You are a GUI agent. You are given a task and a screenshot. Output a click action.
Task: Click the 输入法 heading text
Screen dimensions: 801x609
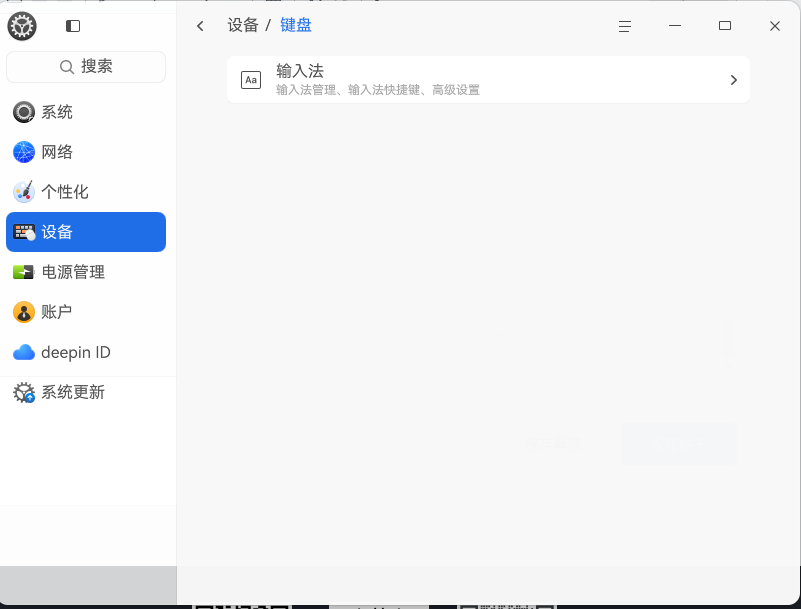(300, 71)
